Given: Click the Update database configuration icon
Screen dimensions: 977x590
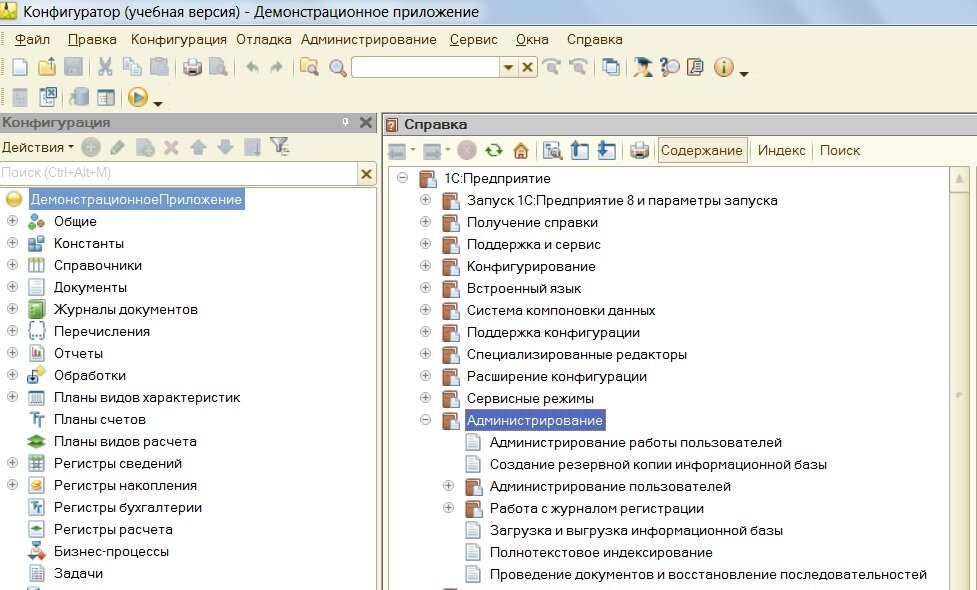Looking at the screenshot, I should pyautogui.click(x=79, y=97).
